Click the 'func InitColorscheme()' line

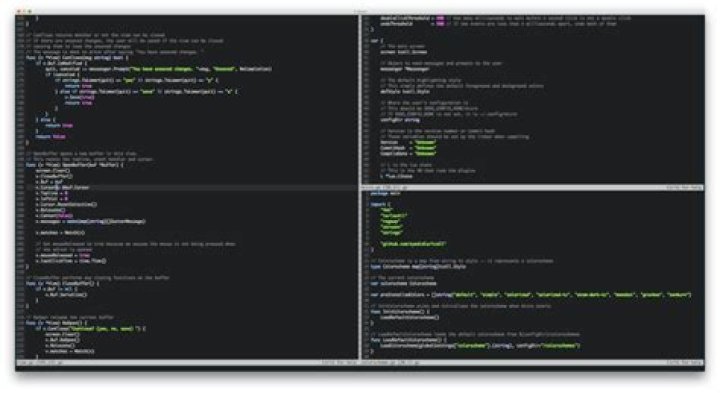[x=399, y=311]
